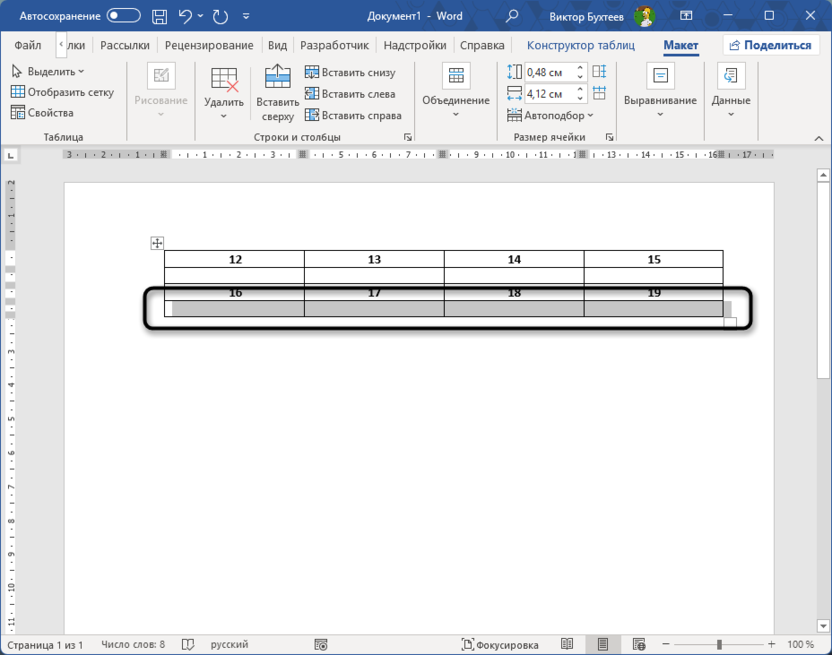The image size is (832, 655).
Task: Switch to the Конструктор таблиц tab
Action: [580, 45]
